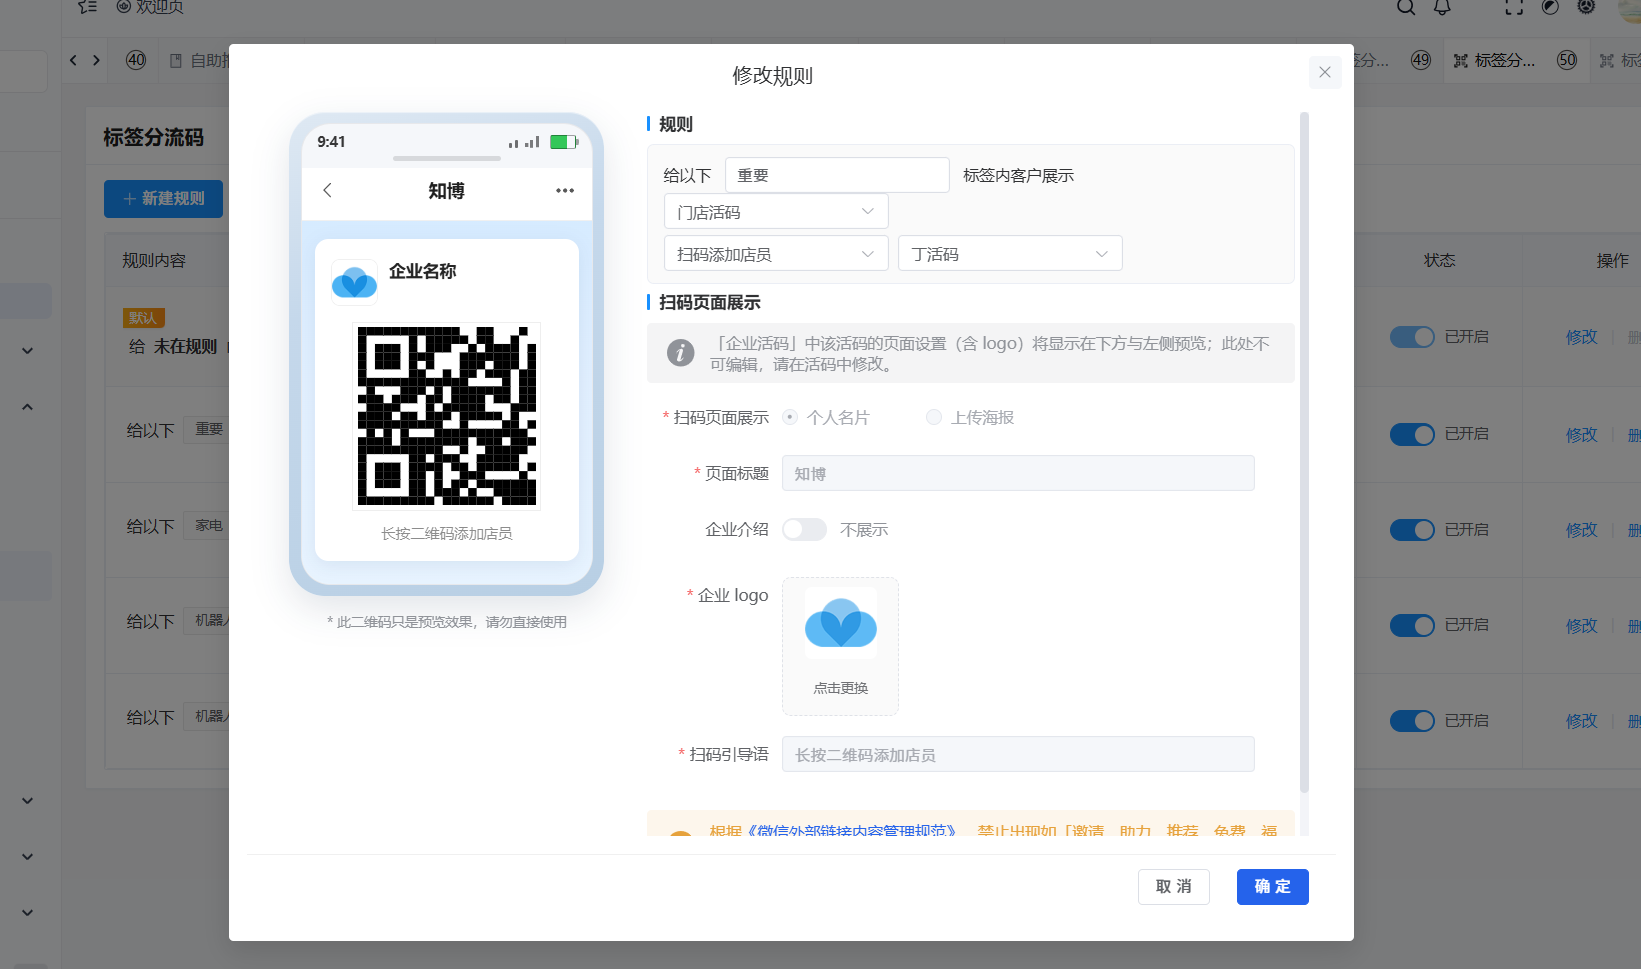Switch to the 自助 tab in the background
1641x969 pixels.
coord(200,60)
